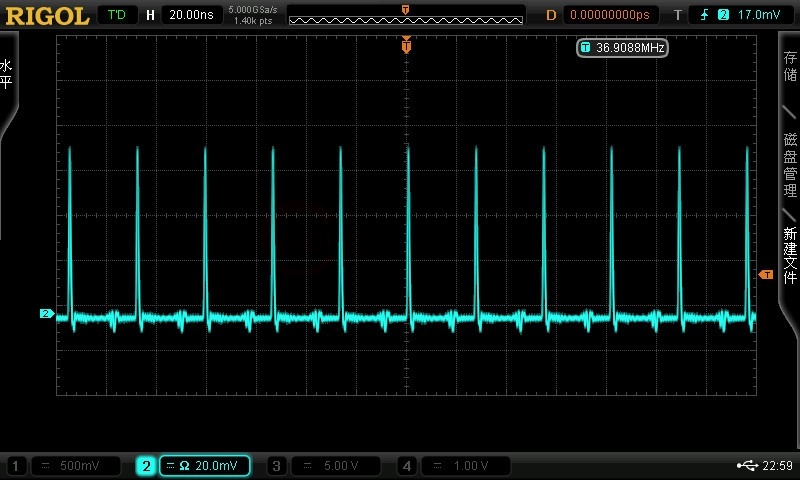Click channel 3 5.00 V scale box

336,466
